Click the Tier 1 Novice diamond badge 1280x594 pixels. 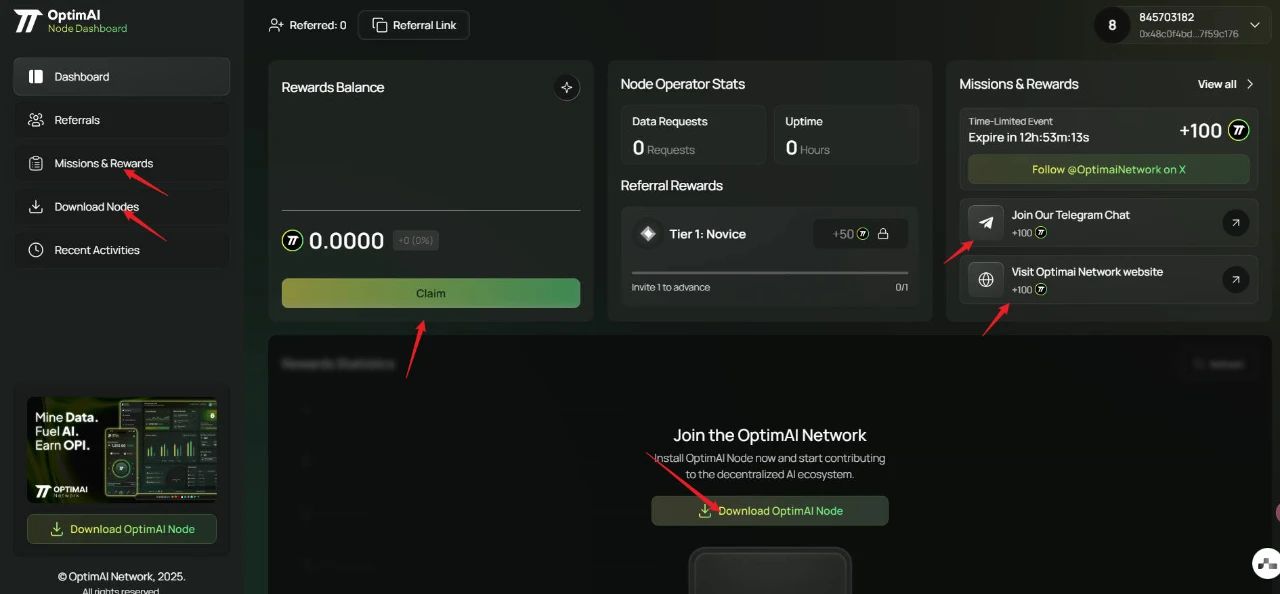tap(648, 234)
